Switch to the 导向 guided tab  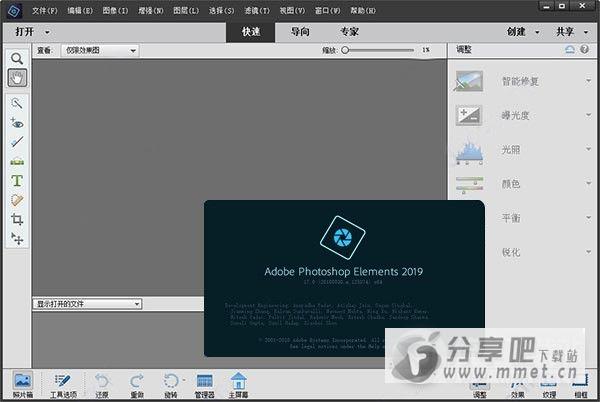coord(300,32)
